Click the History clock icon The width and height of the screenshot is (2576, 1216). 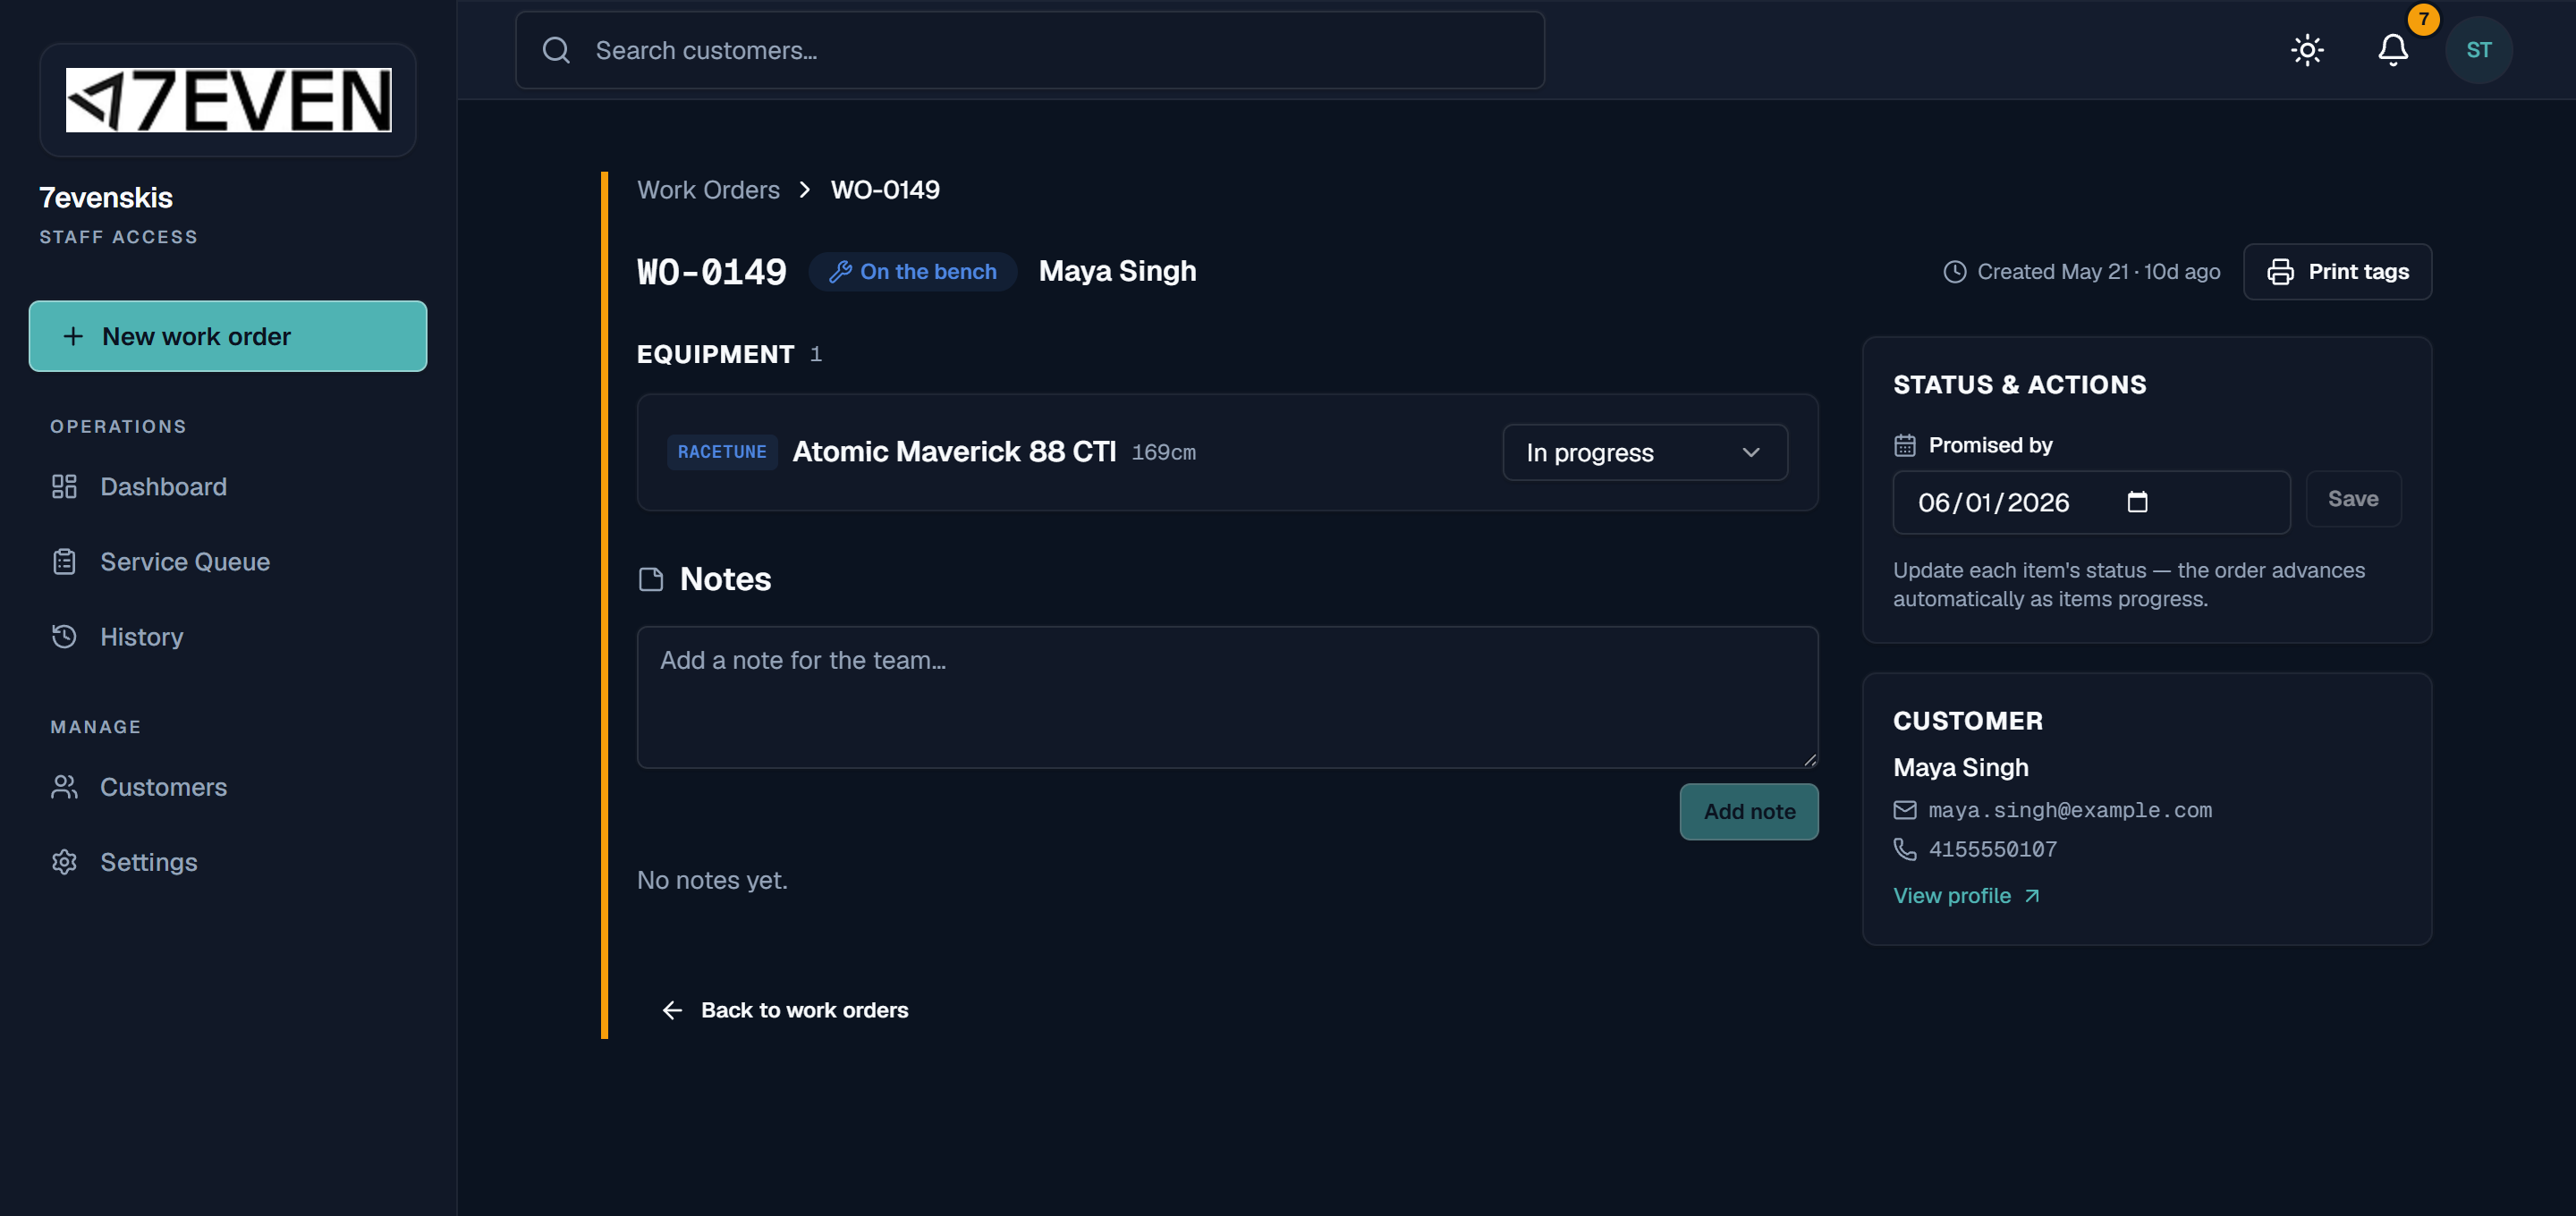click(x=64, y=637)
